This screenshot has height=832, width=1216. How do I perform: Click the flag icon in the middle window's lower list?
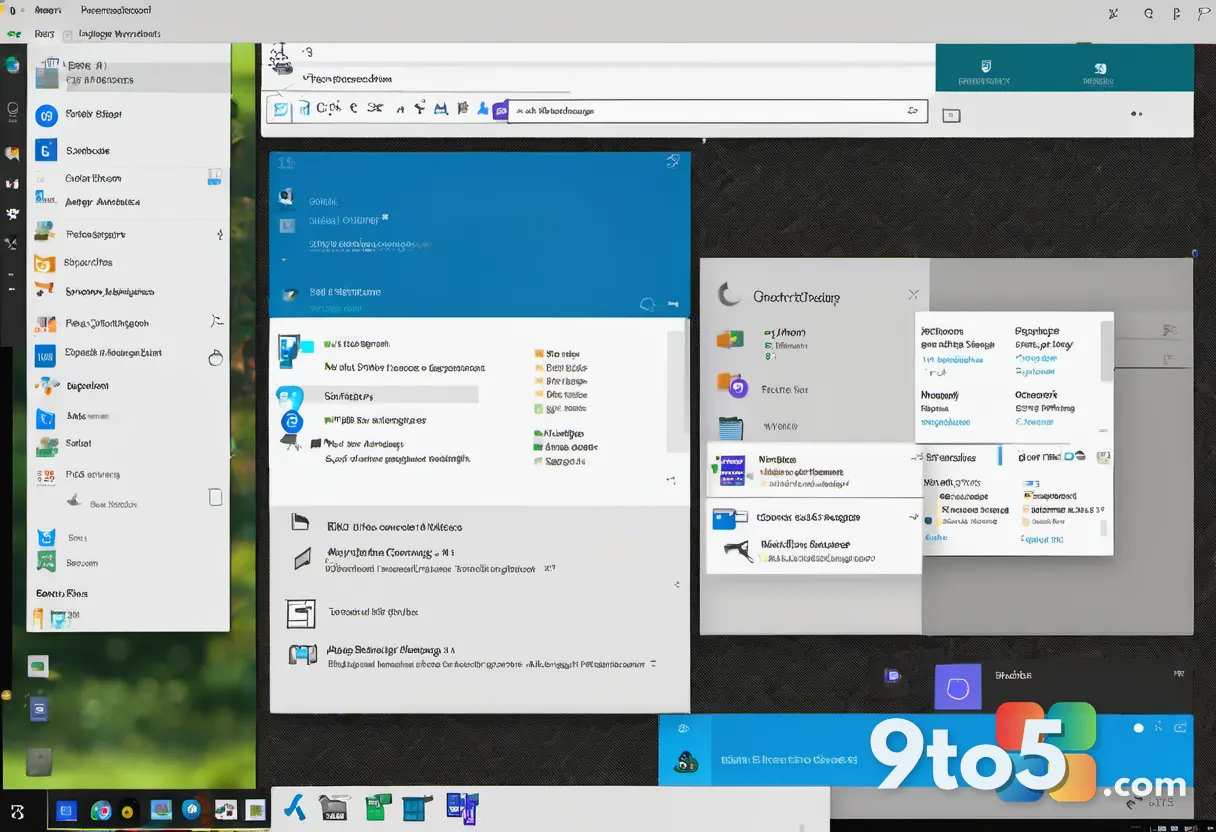(x=298, y=522)
